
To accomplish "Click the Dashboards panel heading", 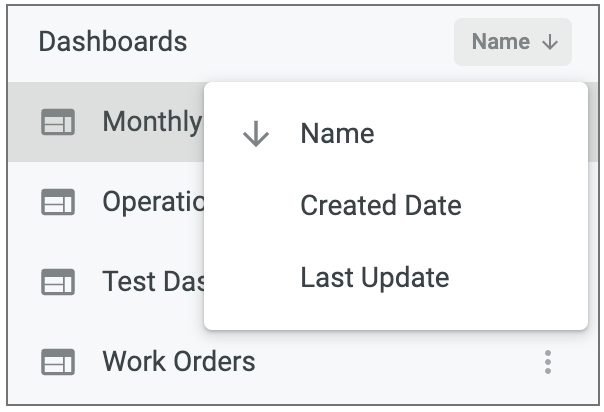I will click(x=113, y=42).
